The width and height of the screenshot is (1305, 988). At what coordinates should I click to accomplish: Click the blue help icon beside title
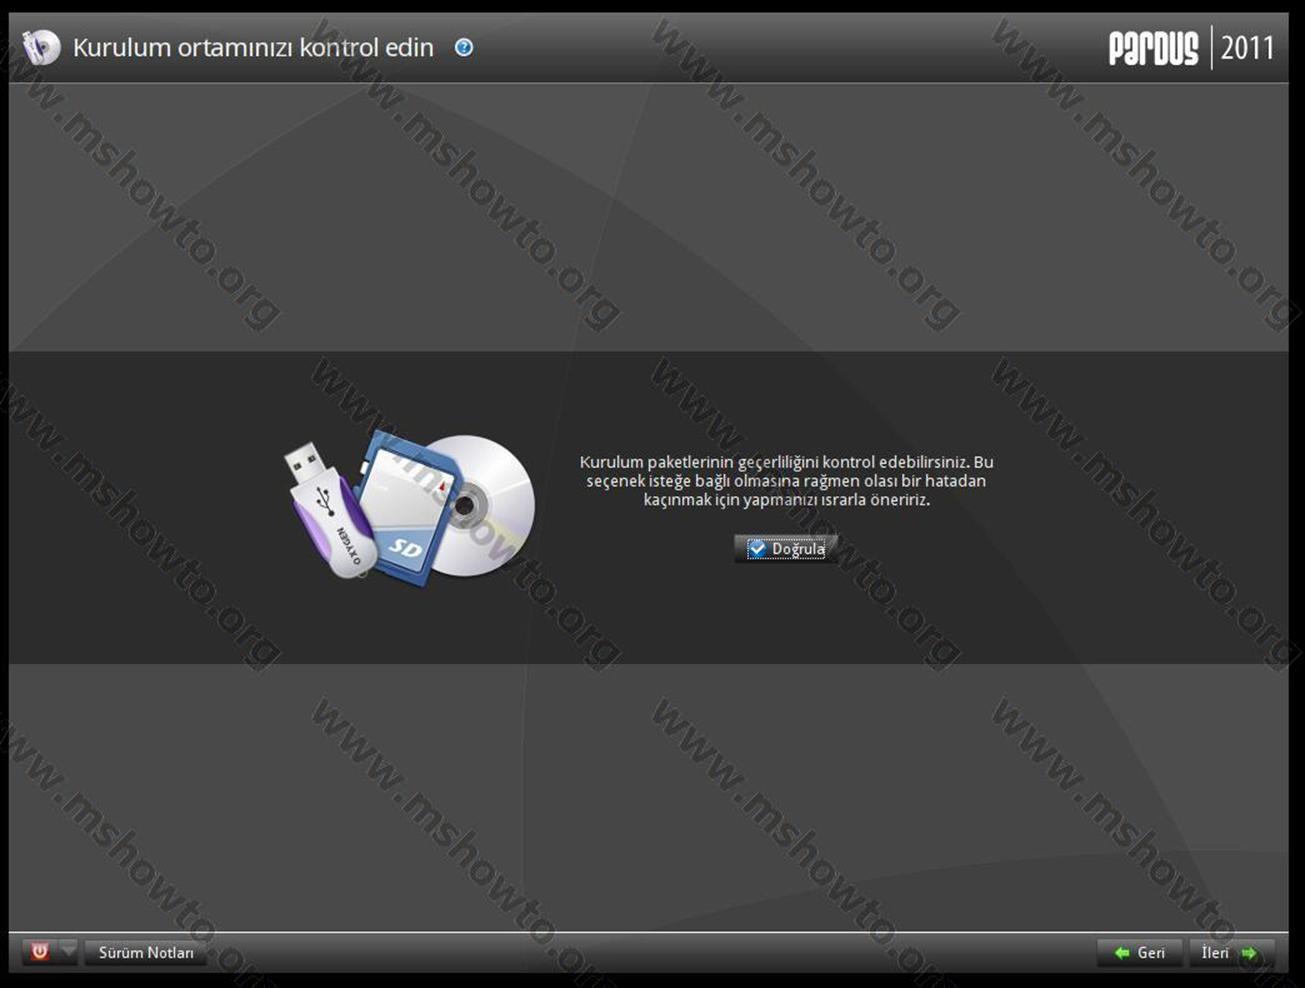[464, 47]
